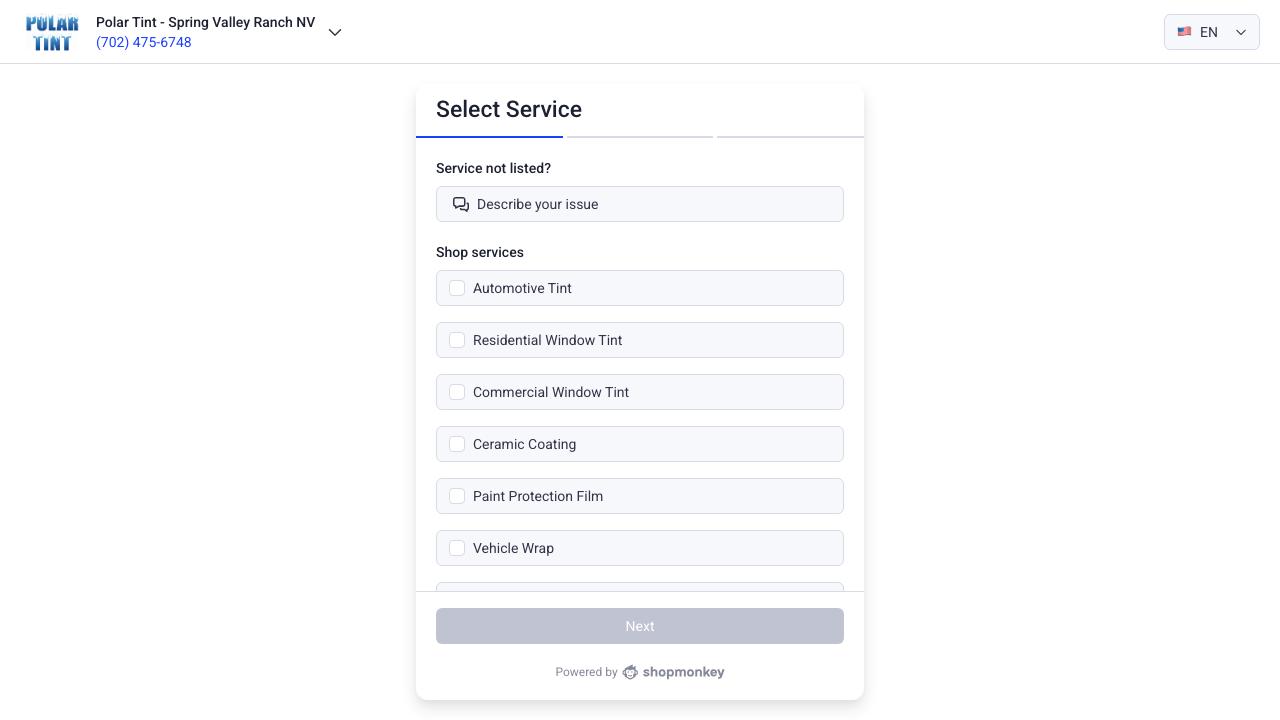Image resolution: width=1280 pixels, height=720 pixels.
Task: Call the (702) 475-6748 phone link
Action: click(x=144, y=42)
